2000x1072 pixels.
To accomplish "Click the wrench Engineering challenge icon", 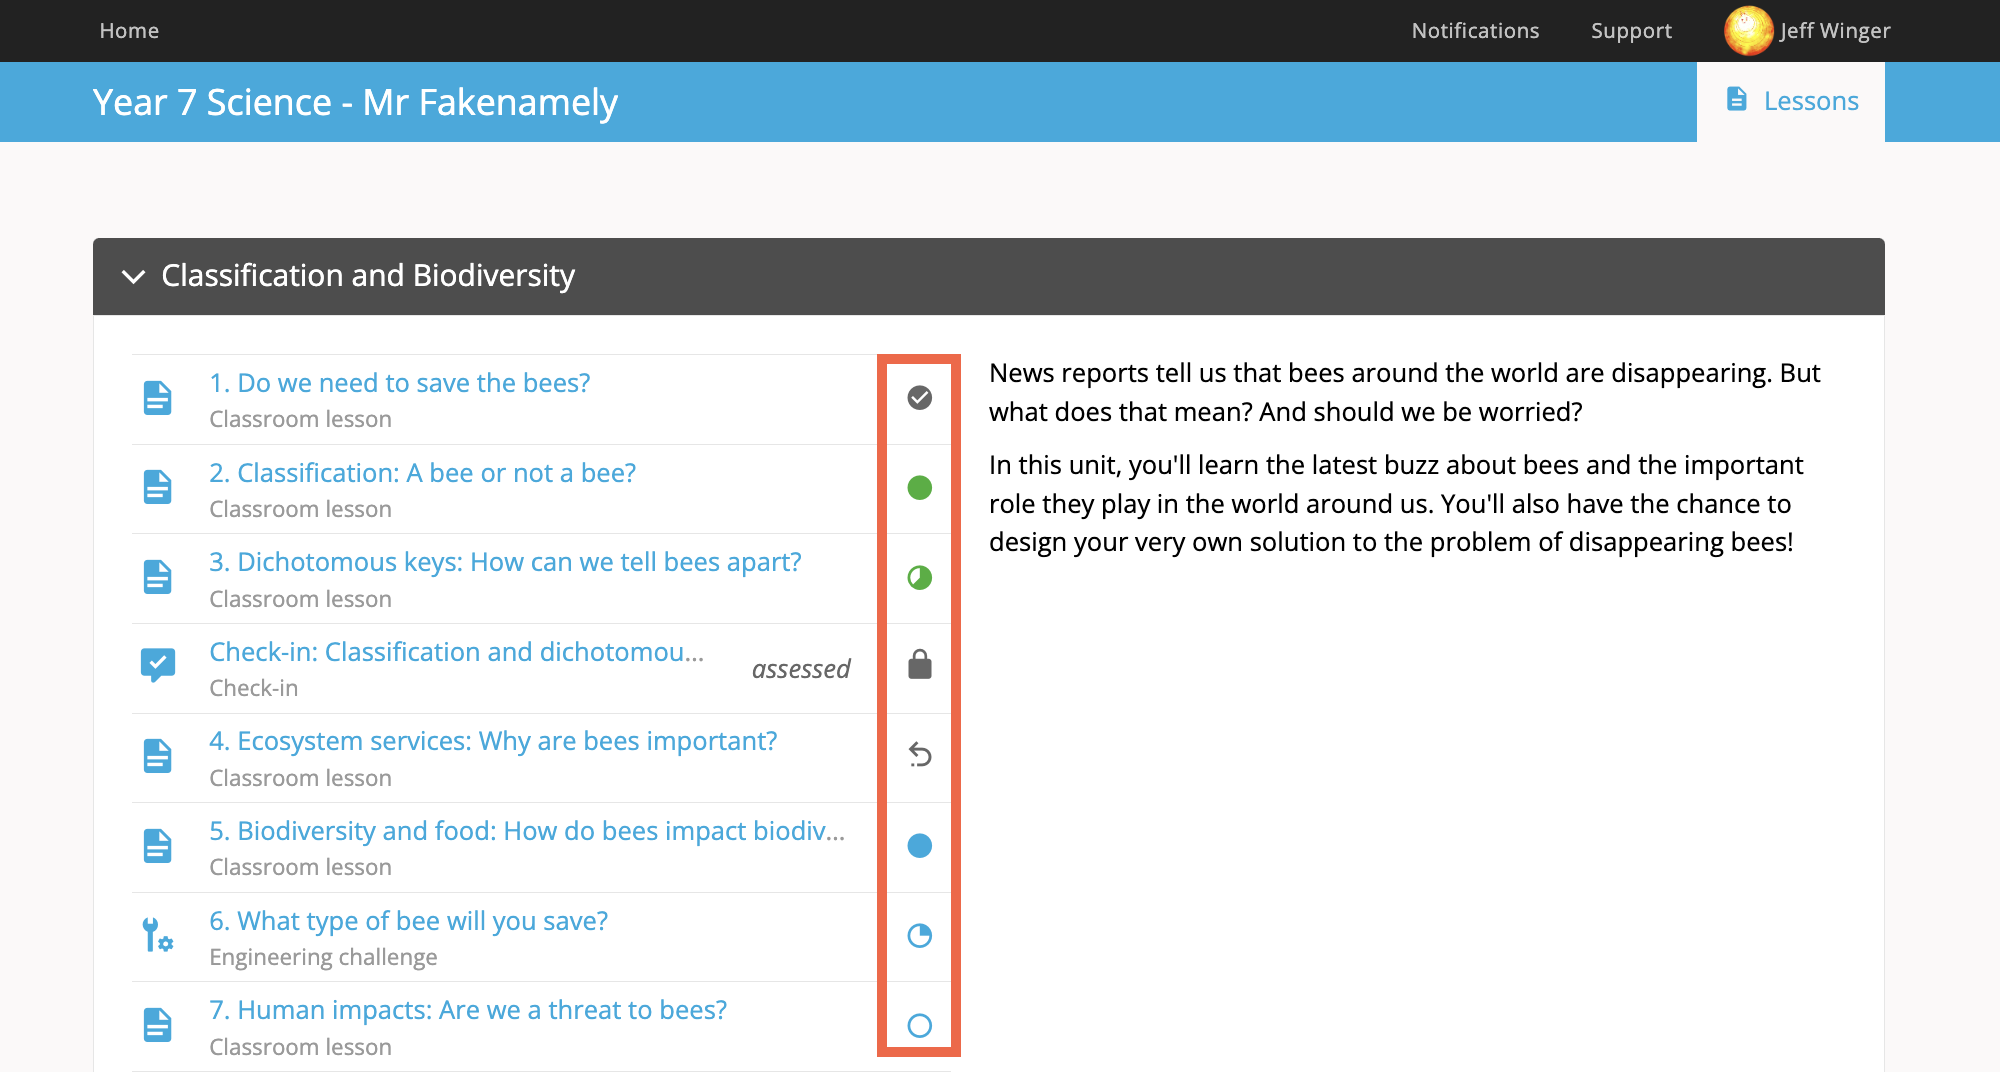I will 157,935.
